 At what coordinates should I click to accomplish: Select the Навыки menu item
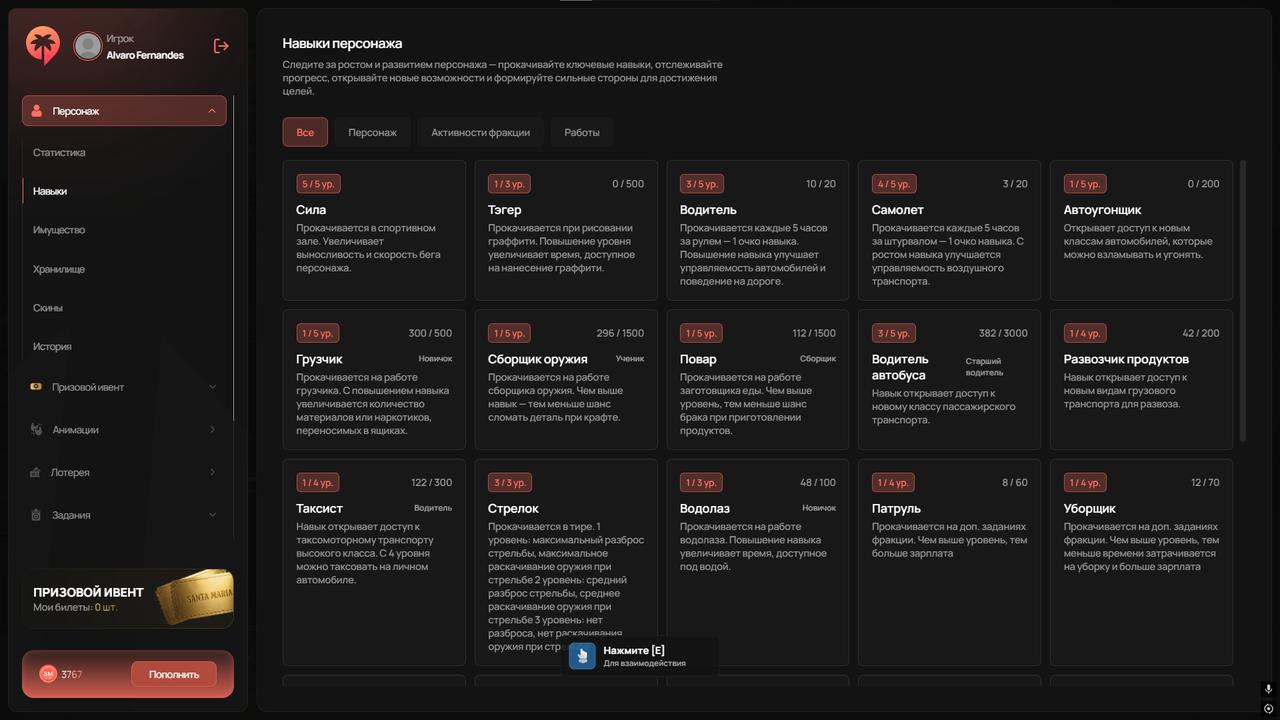(x=50, y=191)
